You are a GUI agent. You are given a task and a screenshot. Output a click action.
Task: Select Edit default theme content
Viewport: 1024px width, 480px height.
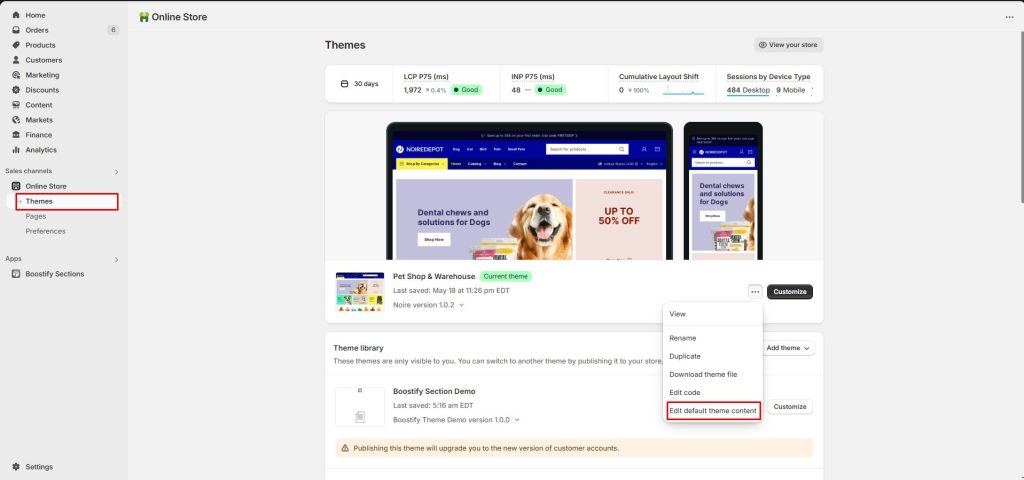713,411
